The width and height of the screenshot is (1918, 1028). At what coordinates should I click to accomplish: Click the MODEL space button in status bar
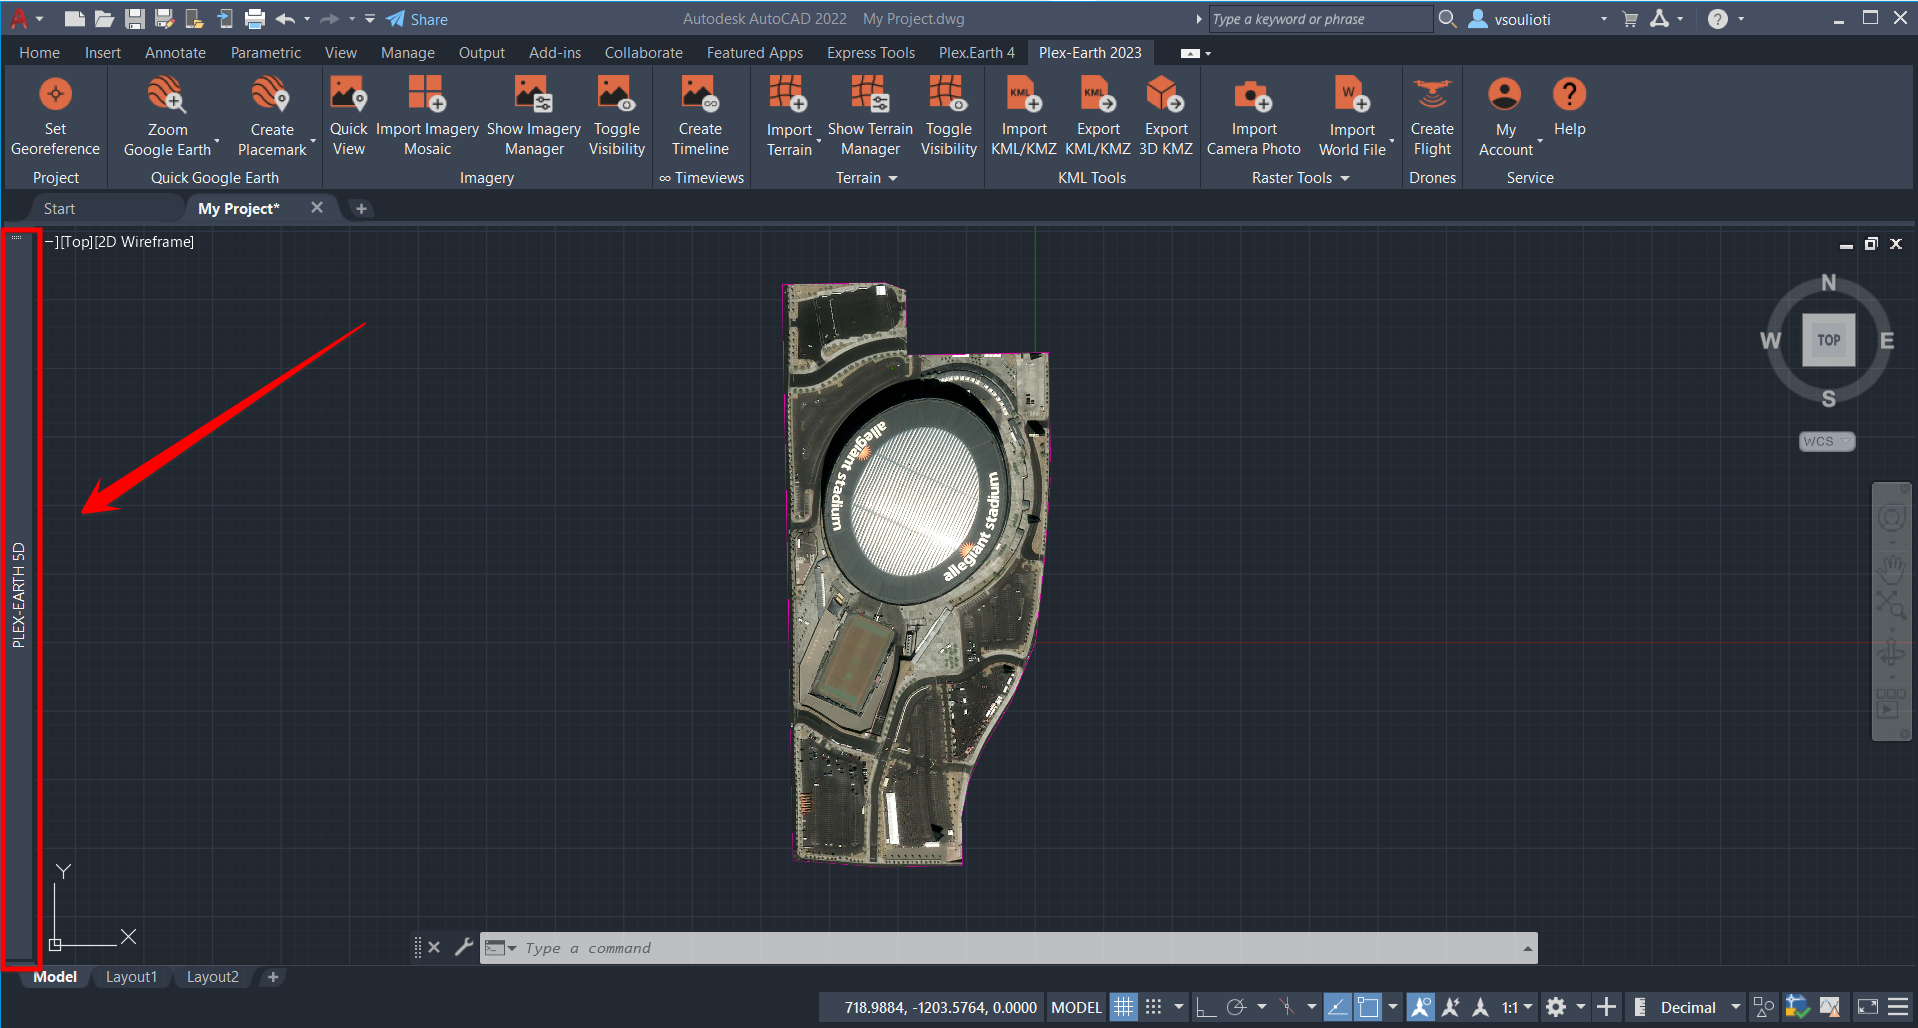click(x=1076, y=1007)
